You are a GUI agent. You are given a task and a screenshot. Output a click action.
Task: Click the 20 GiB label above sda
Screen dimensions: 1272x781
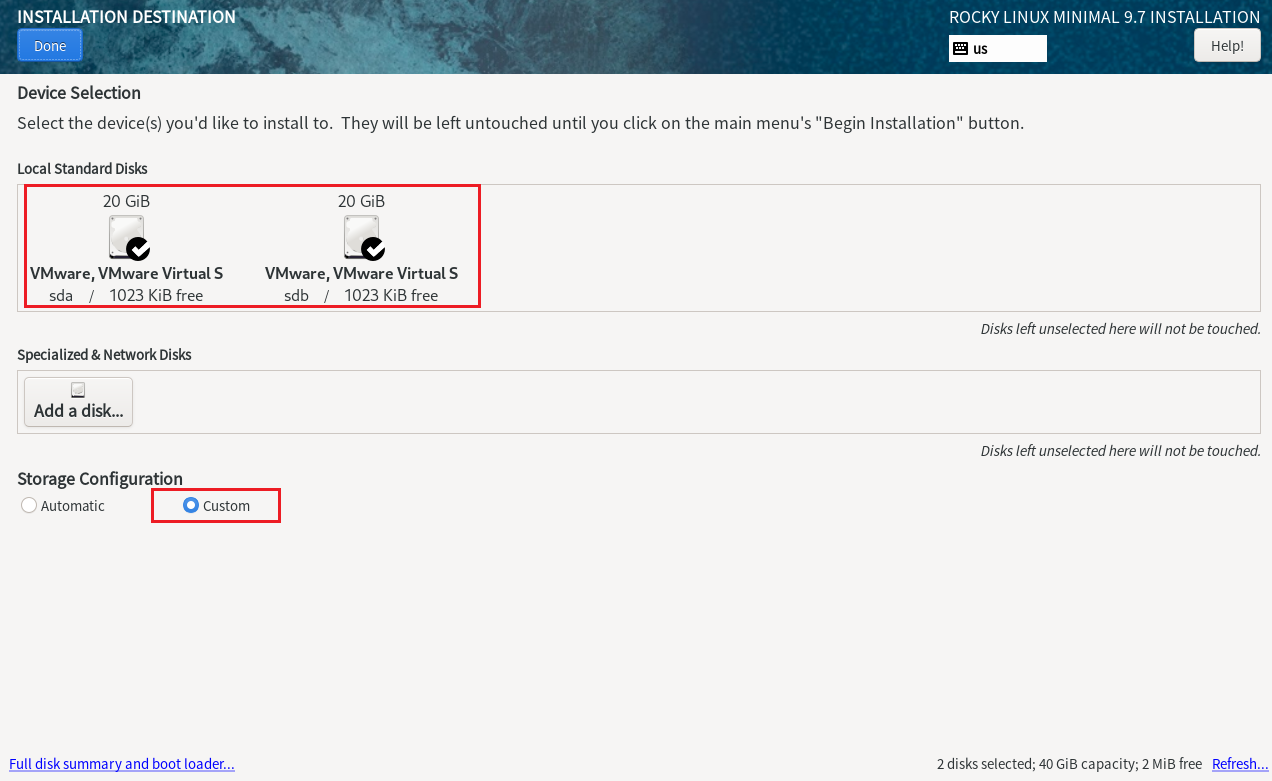point(126,201)
